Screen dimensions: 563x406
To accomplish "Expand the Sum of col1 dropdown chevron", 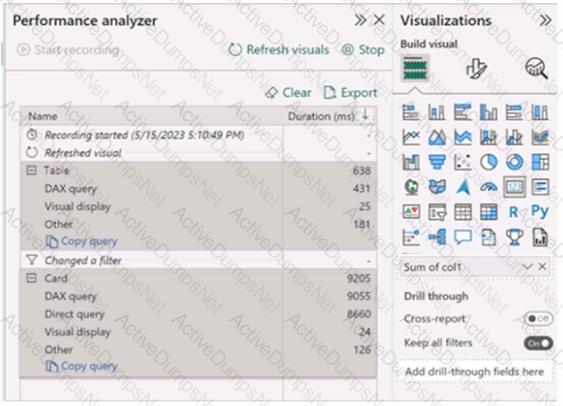I will 527,267.
